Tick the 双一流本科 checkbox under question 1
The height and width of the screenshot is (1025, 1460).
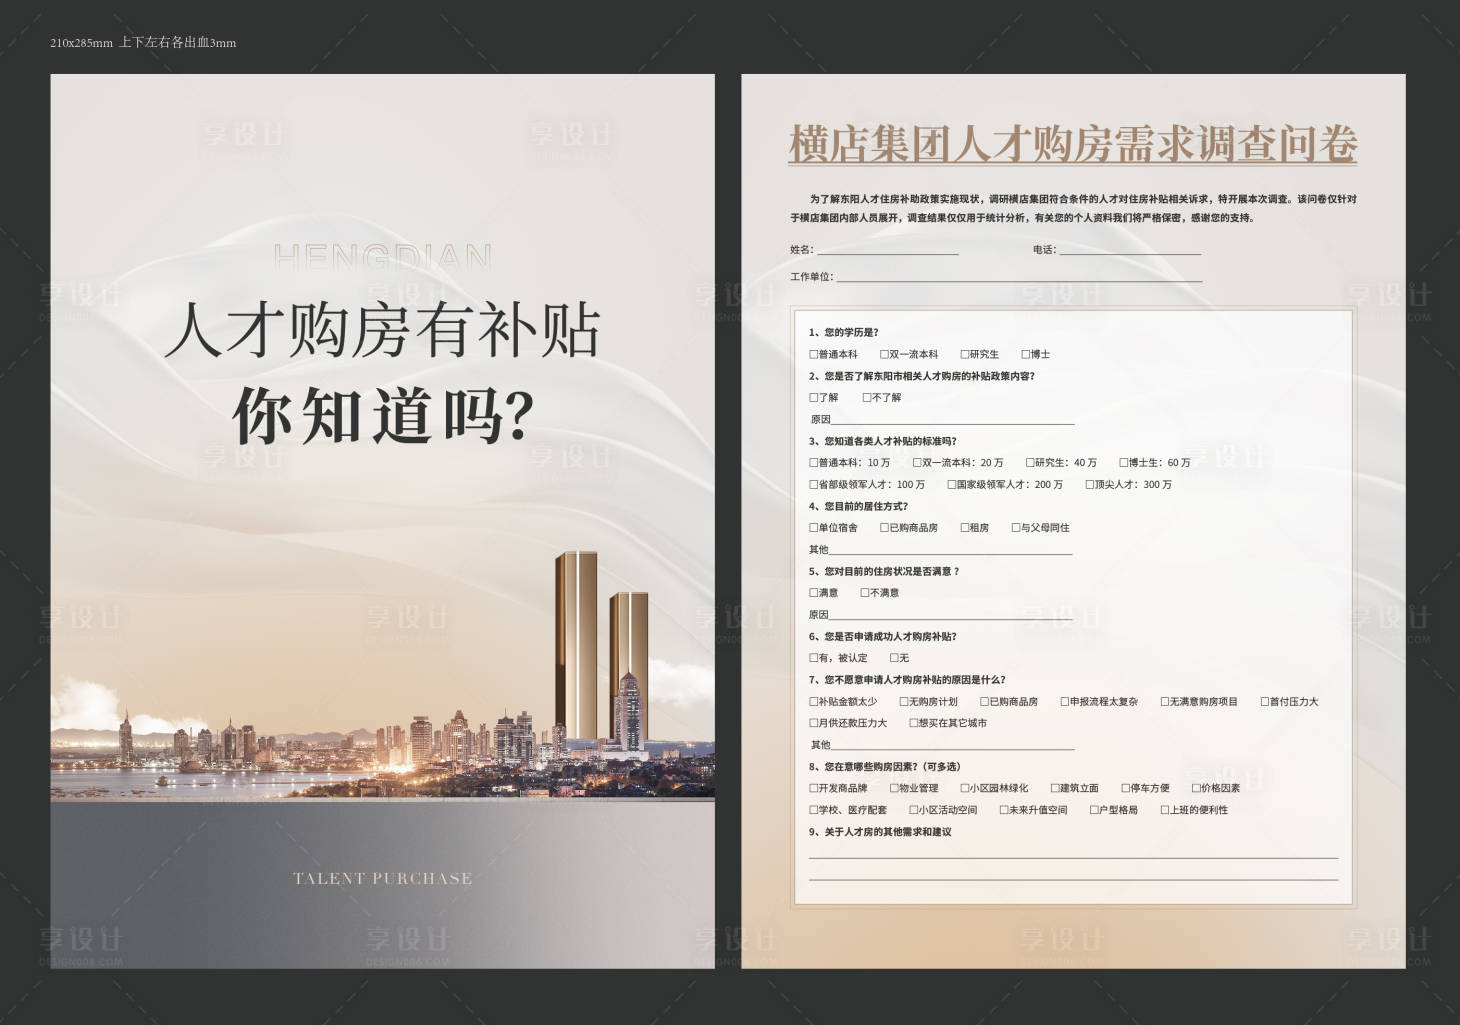(885, 354)
